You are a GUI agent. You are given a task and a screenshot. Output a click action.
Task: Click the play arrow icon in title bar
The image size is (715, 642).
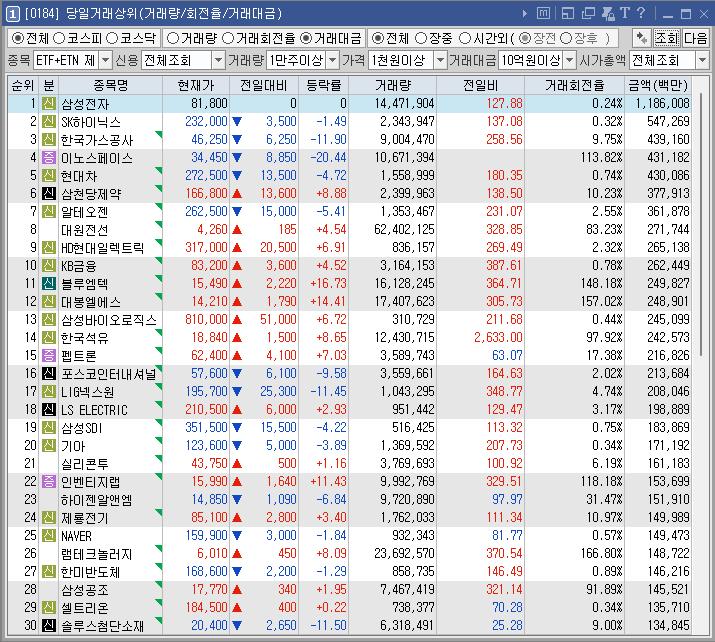(525, 14)
